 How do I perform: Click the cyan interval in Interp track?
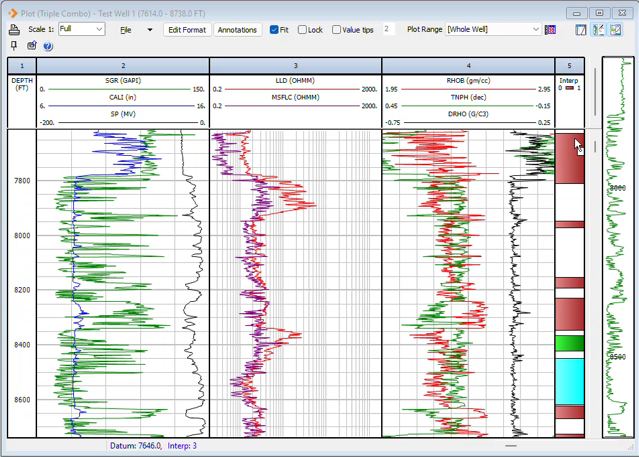coord(569,380)
